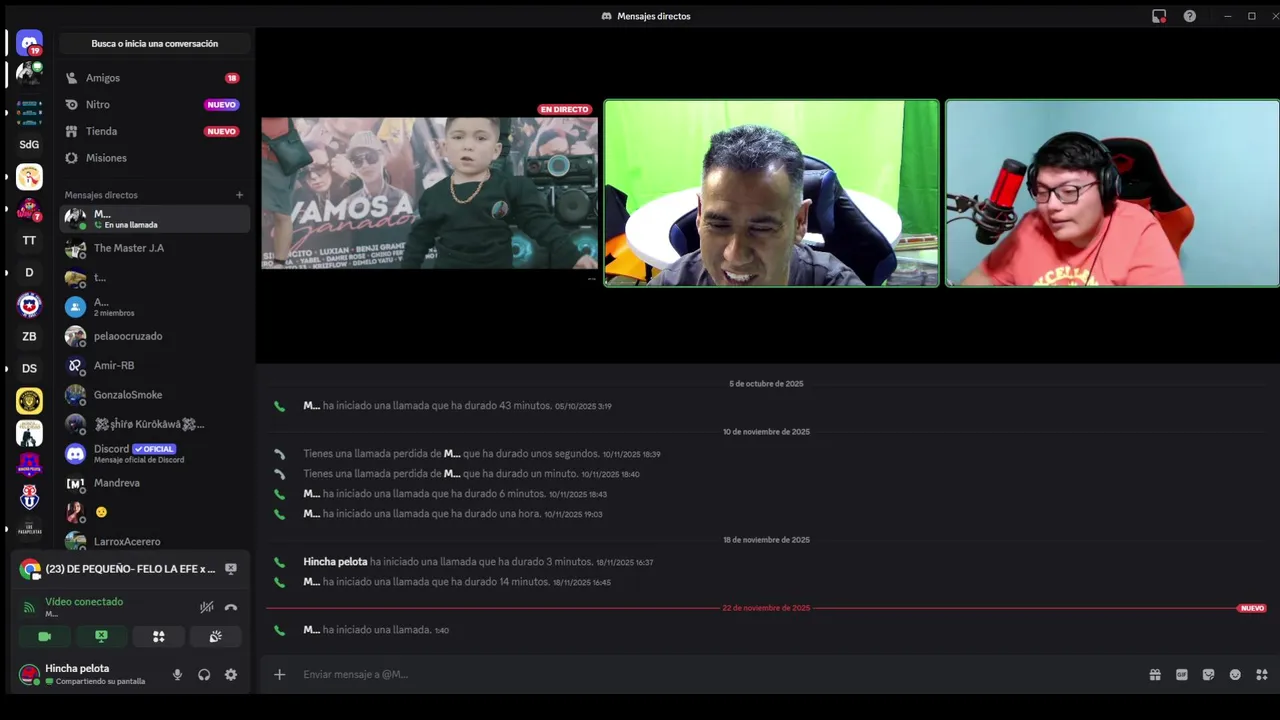This screenshot has height=720, width=1280.
Task: Open the apps icon in message bar
Action: pyautogui.click(x=1262, y=675)
